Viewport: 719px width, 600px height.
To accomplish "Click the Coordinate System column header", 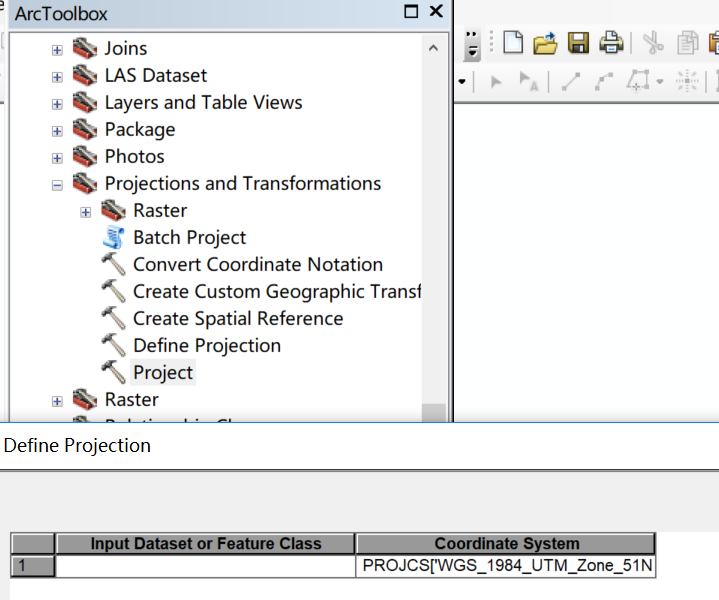I will click(506, 544).
